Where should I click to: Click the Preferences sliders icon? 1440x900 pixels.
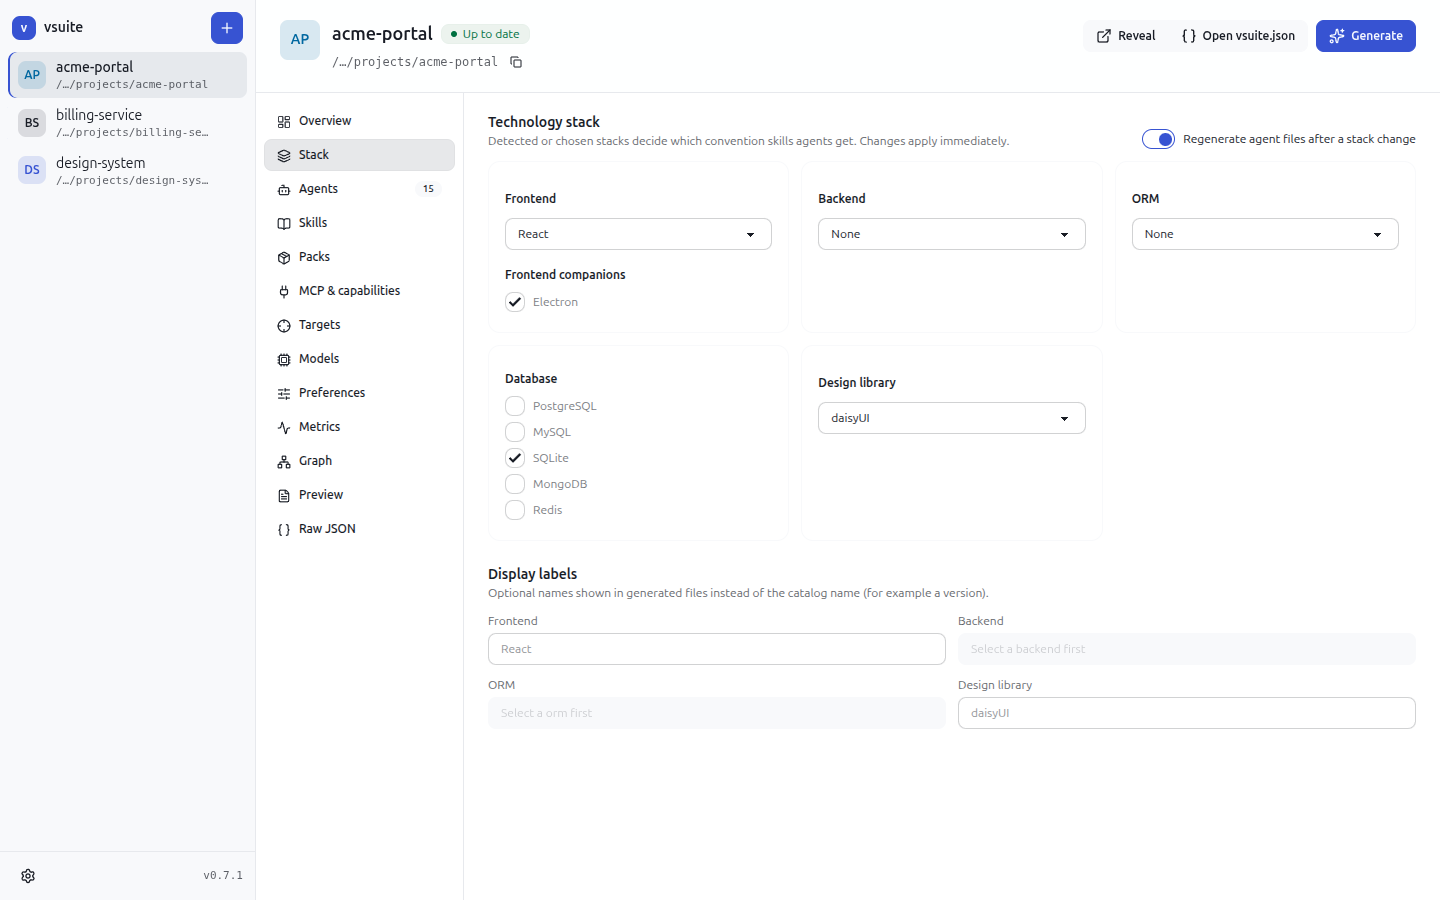284,393
